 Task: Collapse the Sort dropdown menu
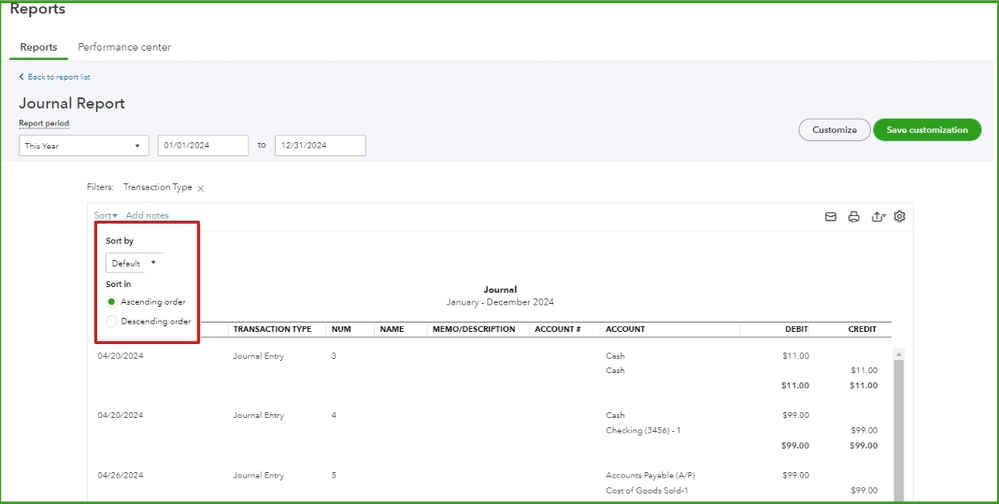pos(106,216)
